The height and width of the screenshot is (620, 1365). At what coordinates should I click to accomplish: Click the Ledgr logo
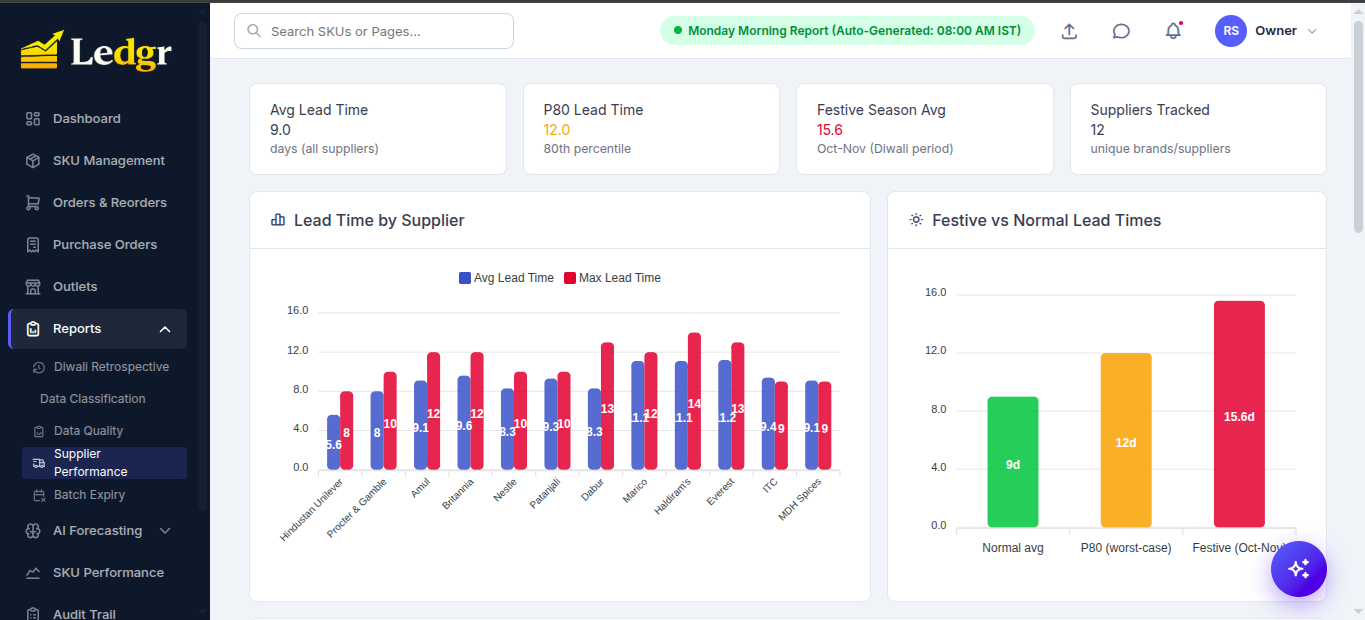tap(96, 50)
